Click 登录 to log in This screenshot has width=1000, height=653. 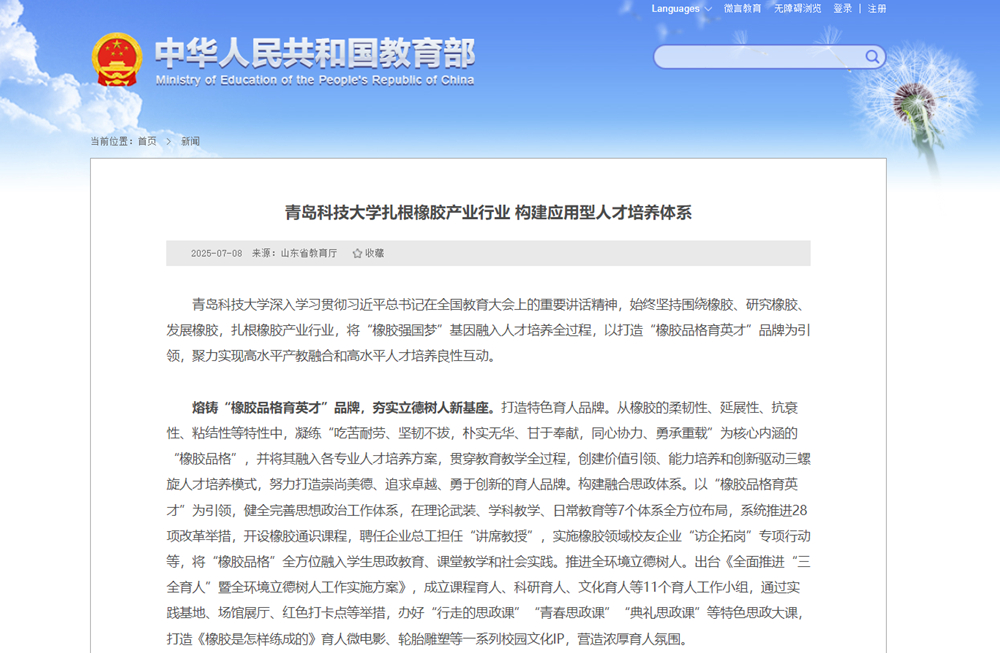842,9
